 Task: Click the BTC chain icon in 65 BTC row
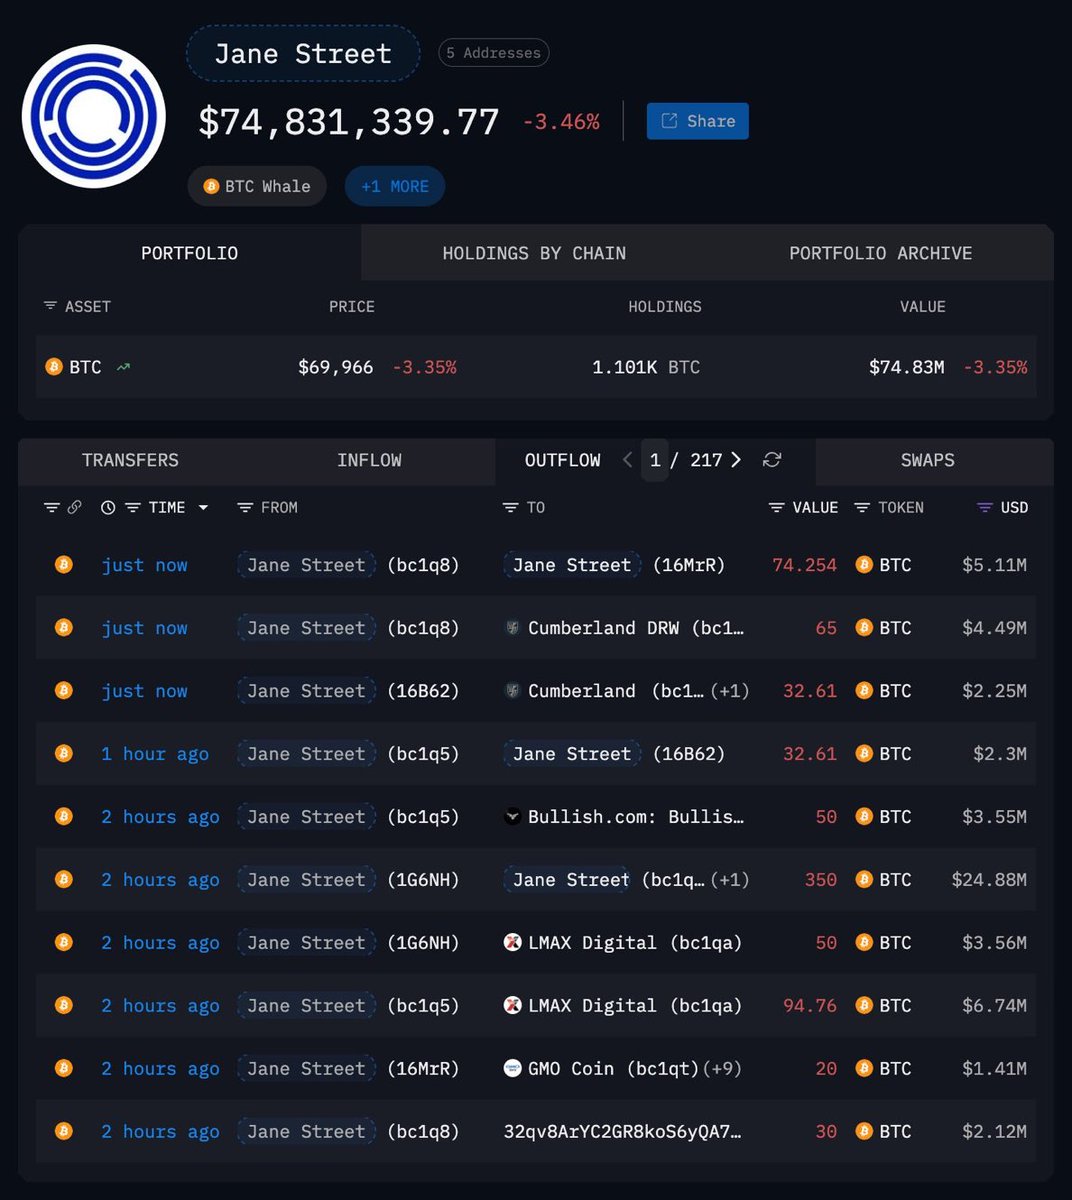click(64, 628)
